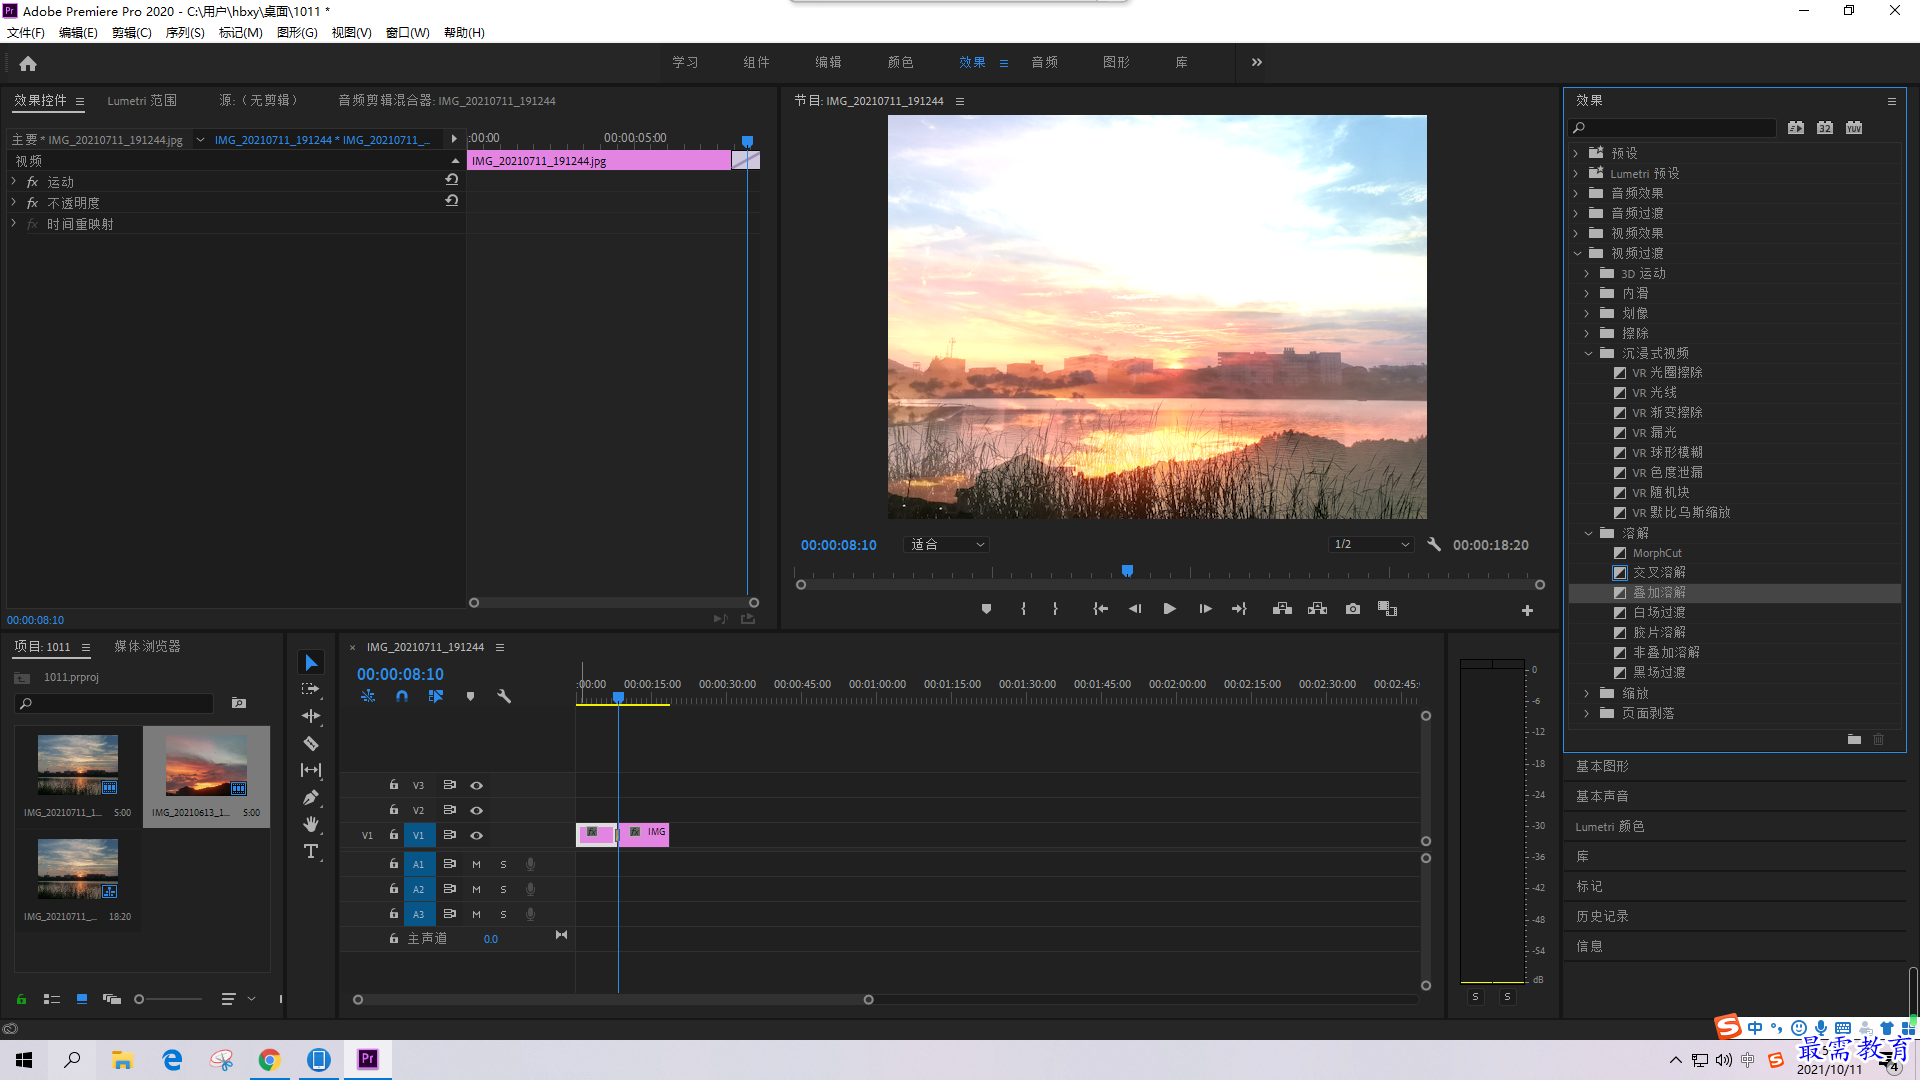
Task: Select the Slip tool
Action: coord(311,770)
